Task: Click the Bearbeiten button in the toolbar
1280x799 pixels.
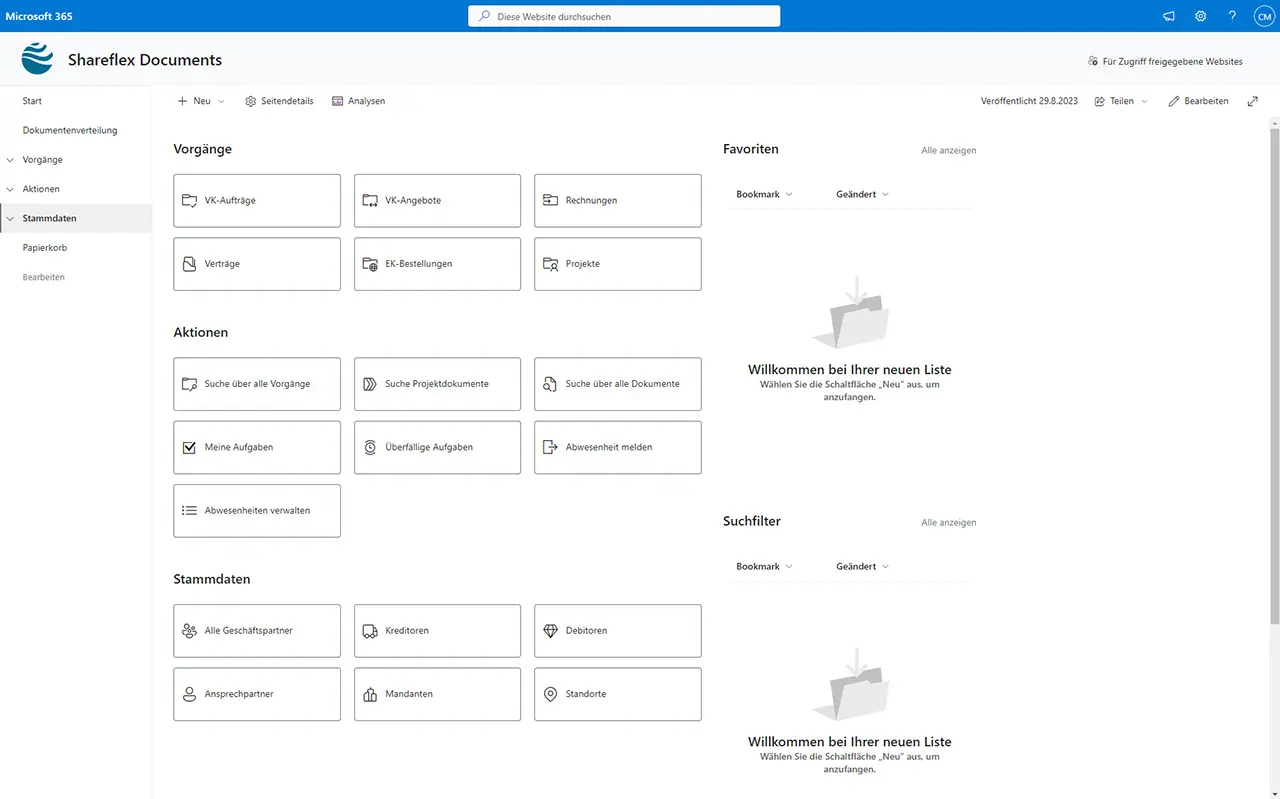Action: pyautogui.click(x=1198, y=101)
